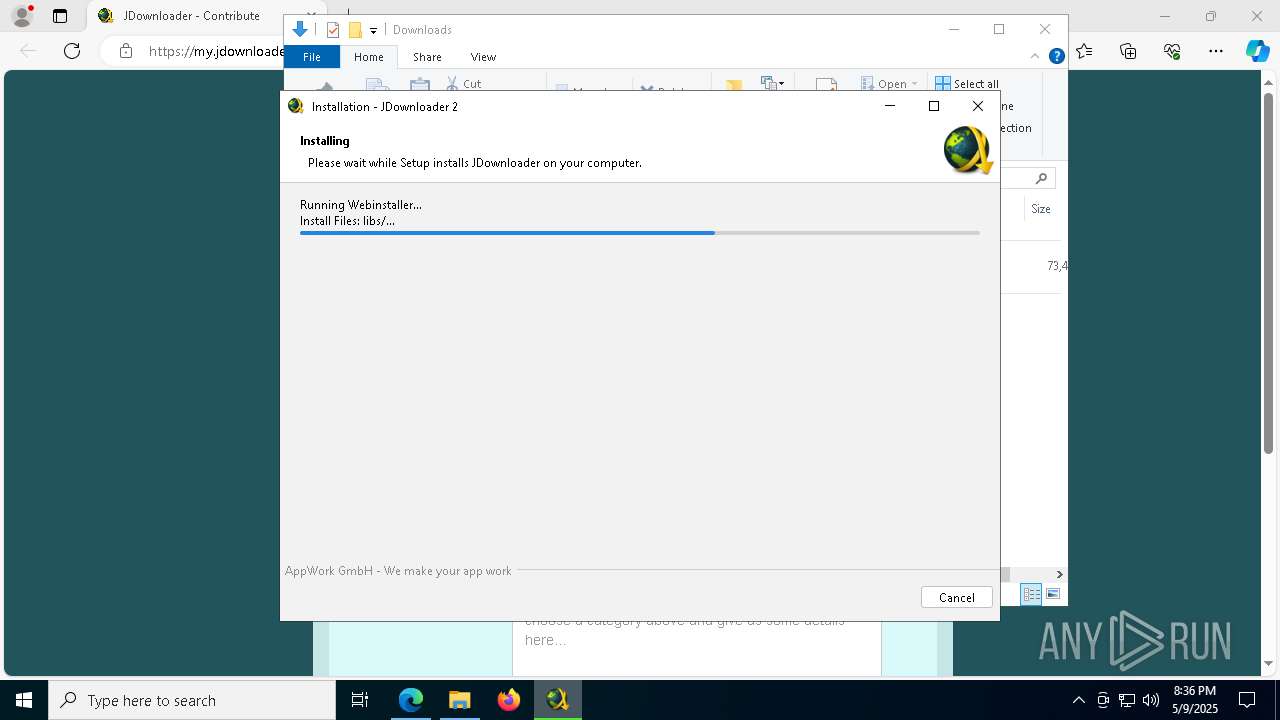This screenshot has width=1280, height=720.
Task: Open Task View on the taskbar
Action: pyautogui.click(x=360, y=700)
